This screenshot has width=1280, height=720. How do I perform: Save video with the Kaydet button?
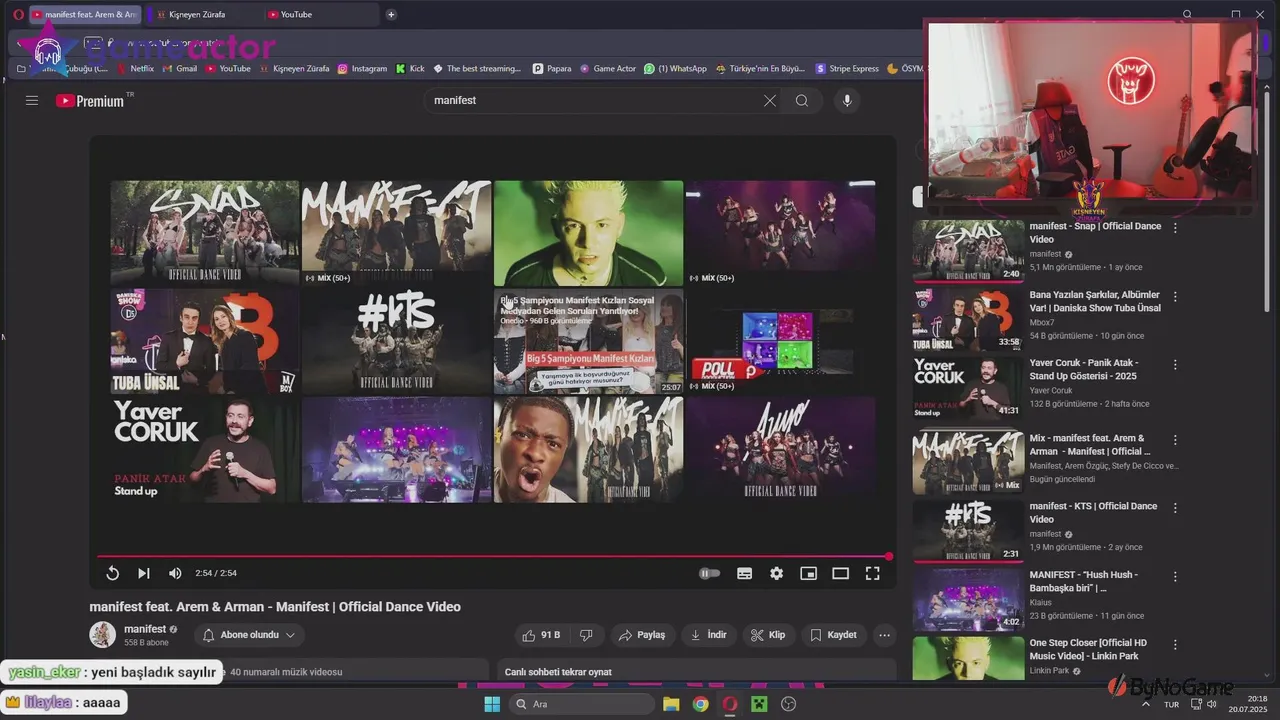(833, 635)
